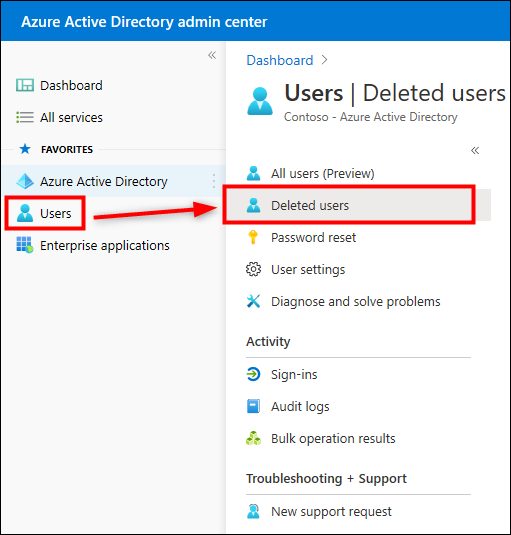This screenshot has width=511, height=535.
Task: Click the Activity section heading
Action: click(x=268, y=342)
